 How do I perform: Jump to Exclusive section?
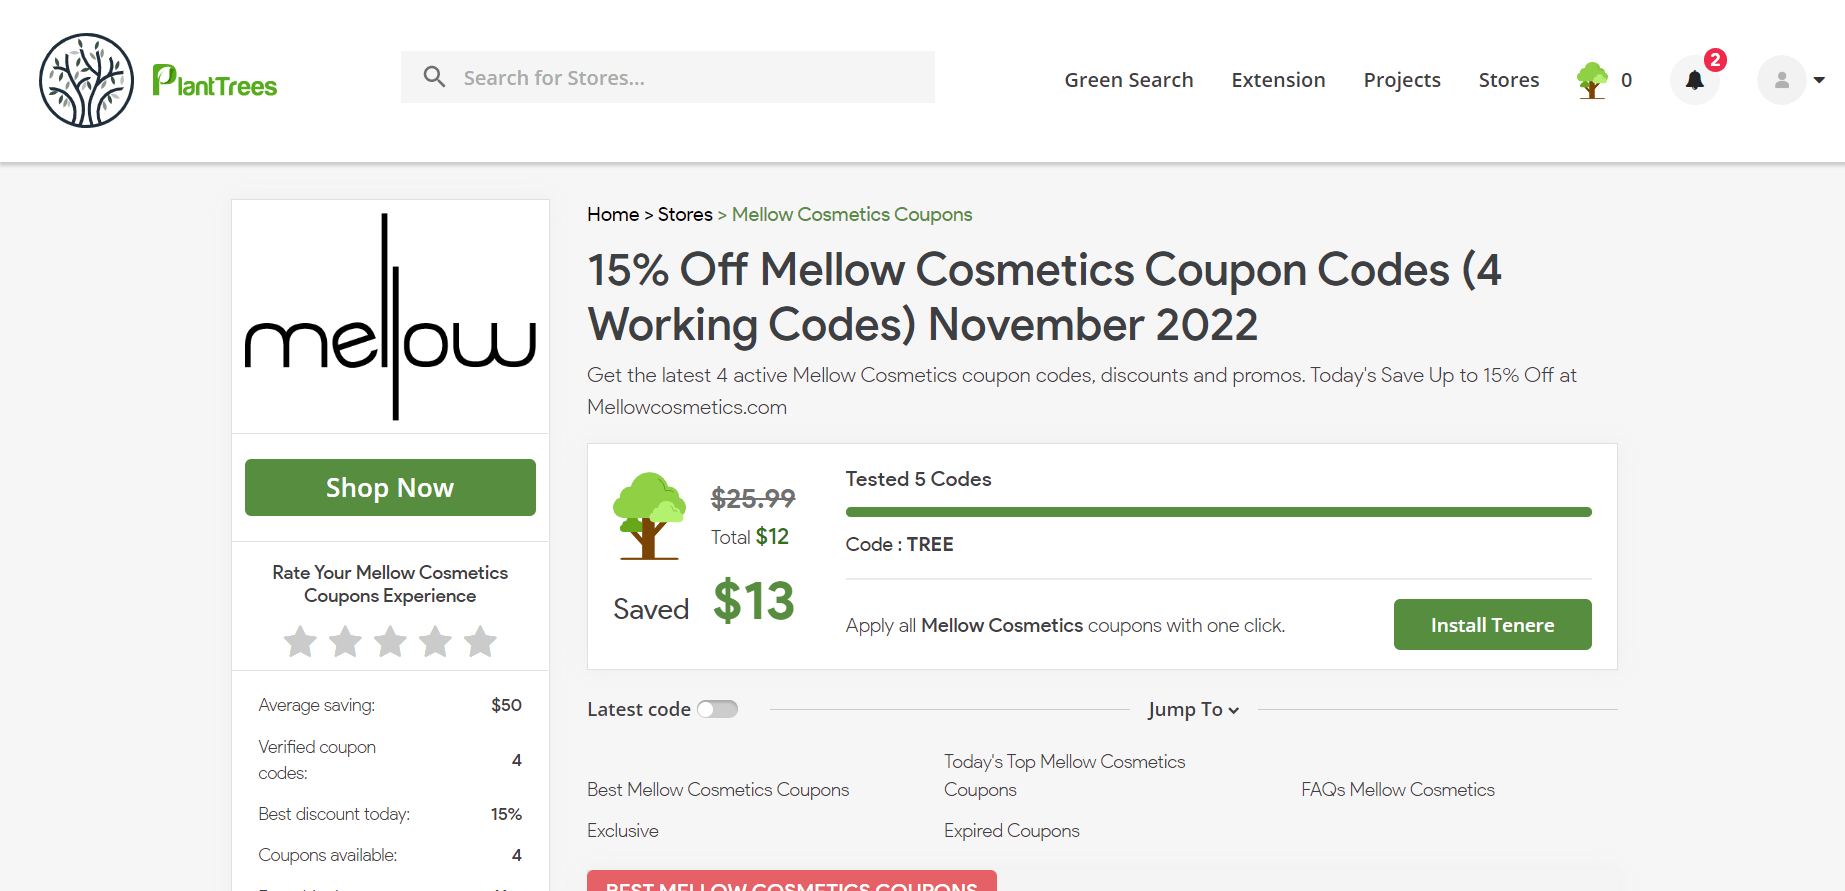pyautogui.click(x=623, y=830)
